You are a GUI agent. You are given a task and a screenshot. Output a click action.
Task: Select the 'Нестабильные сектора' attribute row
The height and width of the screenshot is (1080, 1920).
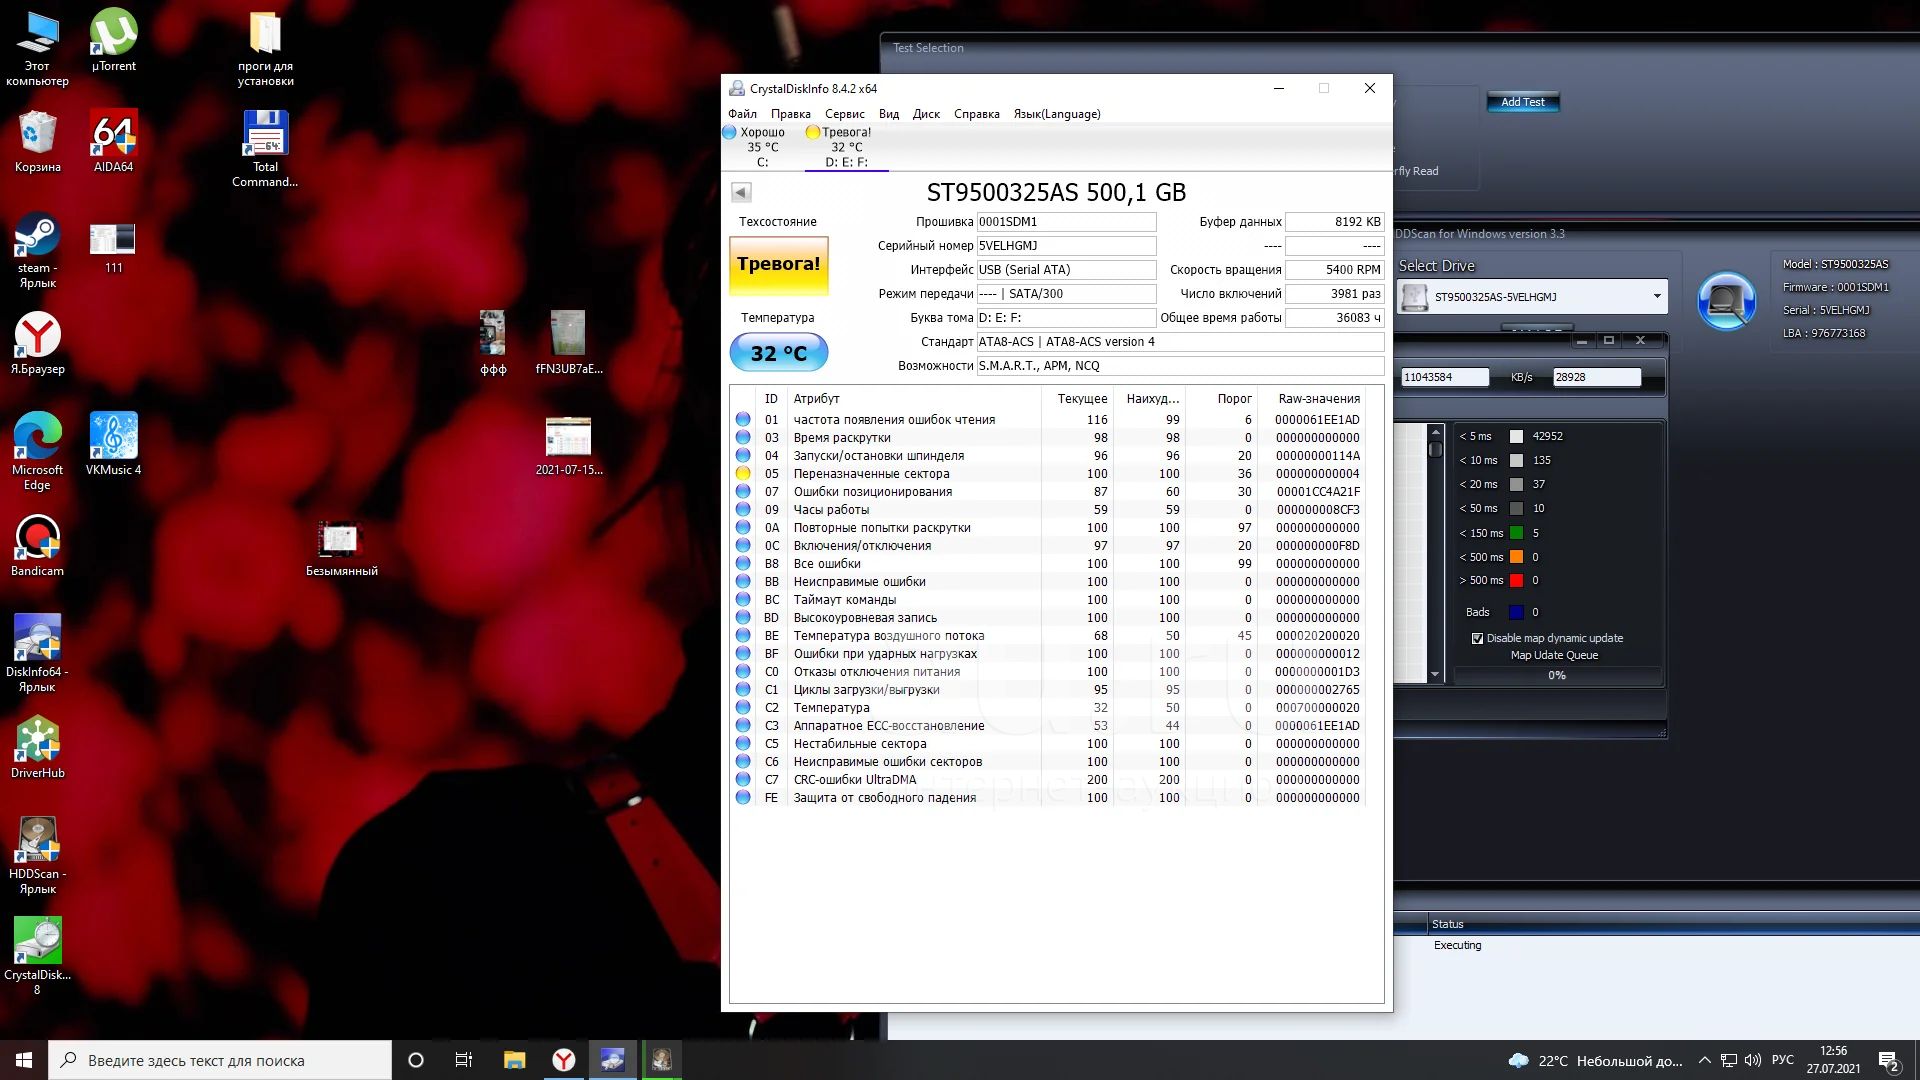1050,744
